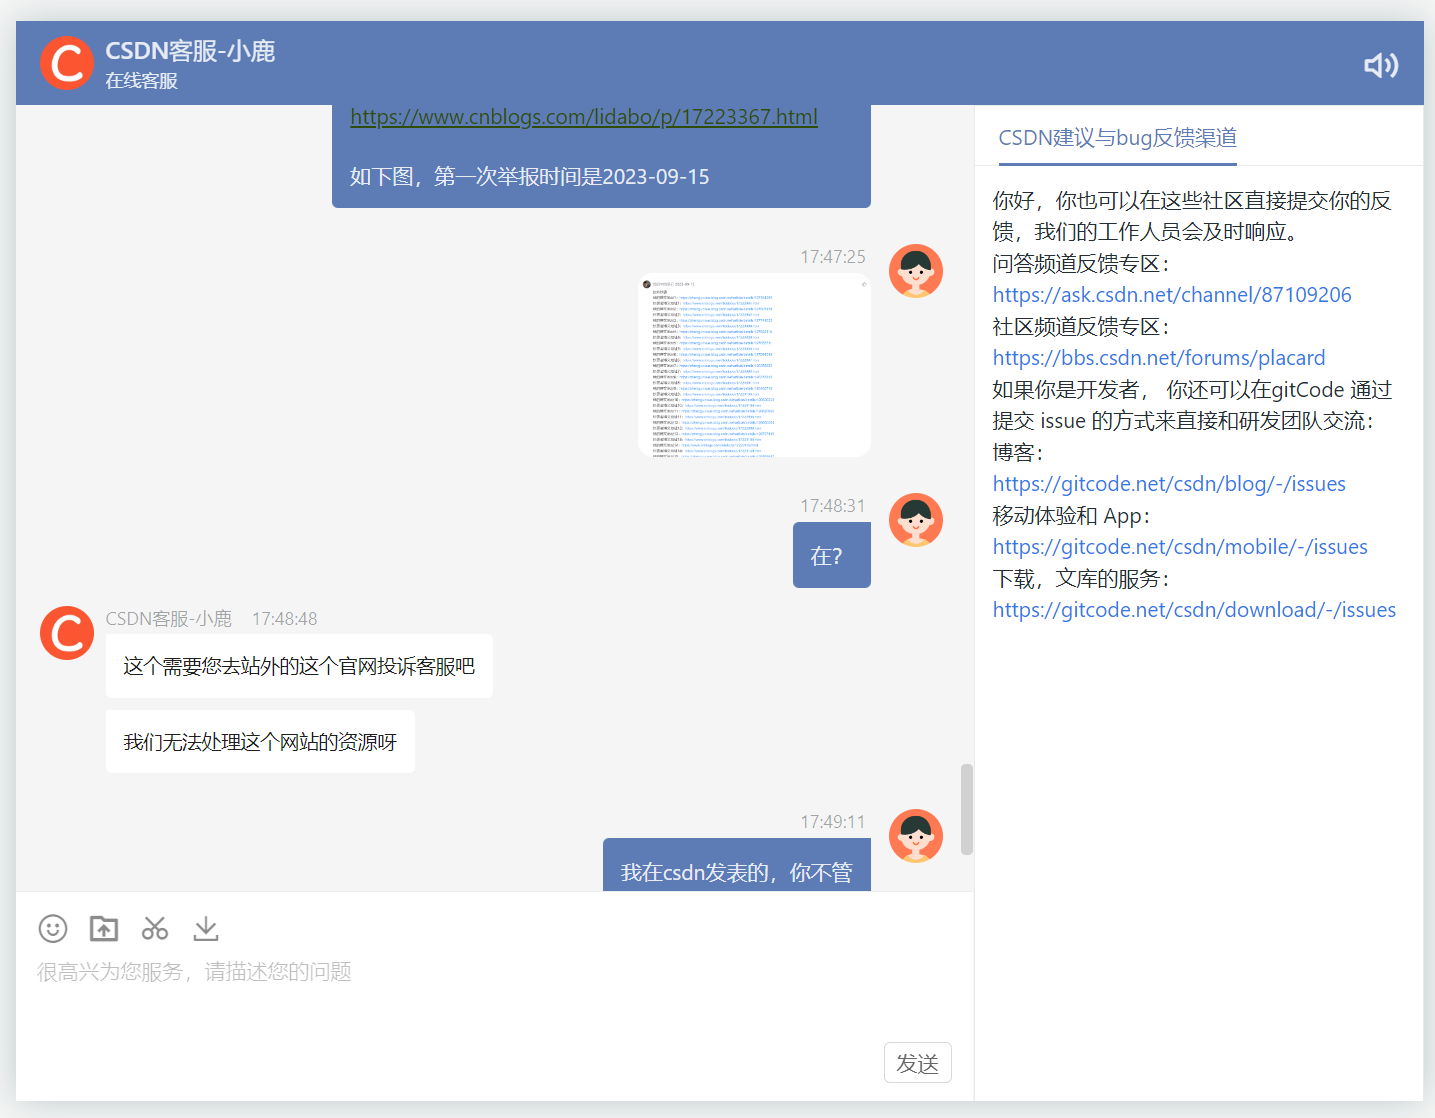
Task: Click the text 如下图，第一次举报时间是2023-09-15
Action: 529,177
